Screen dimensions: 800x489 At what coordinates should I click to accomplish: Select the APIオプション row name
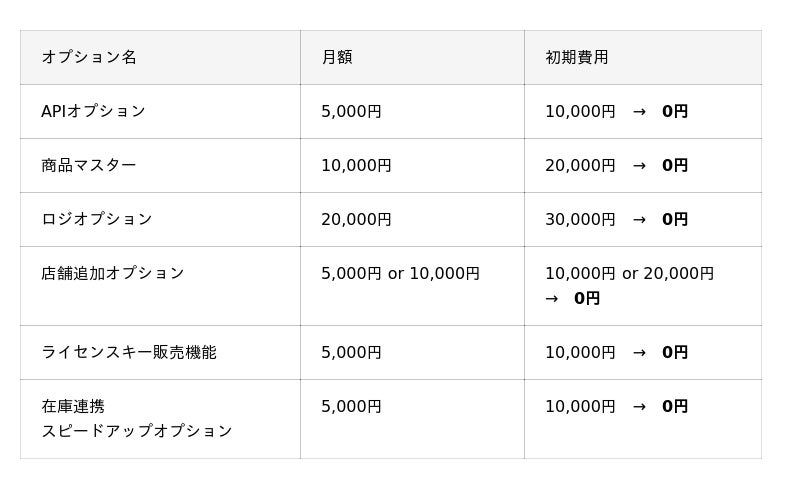pyautogui.click(x=93, y=111)
